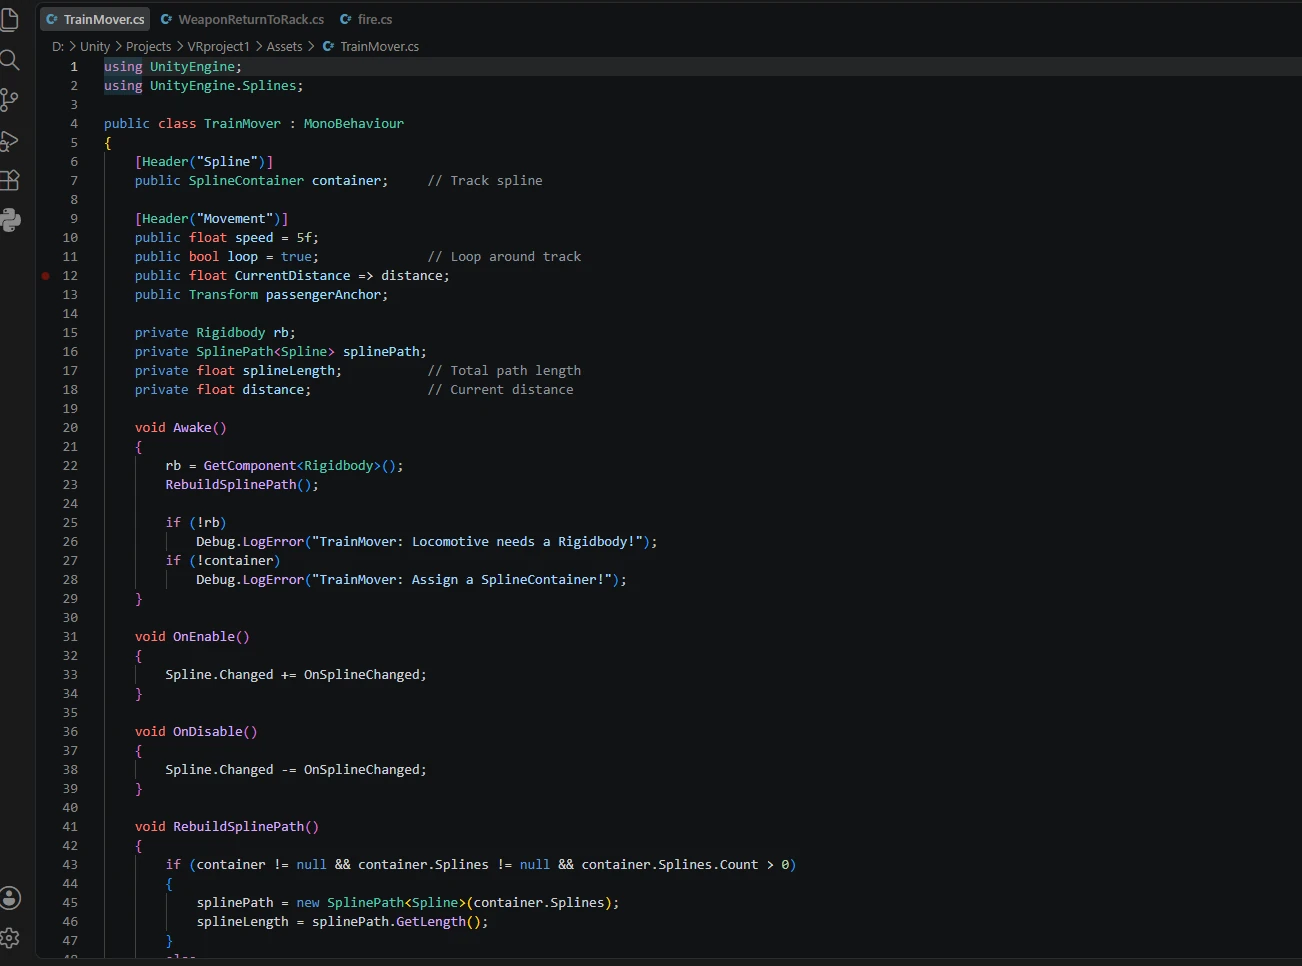Open the TrainMover.cs breadcrumb file entry
This screenshot has width=1302, height=966.
(x=379, y=46)
